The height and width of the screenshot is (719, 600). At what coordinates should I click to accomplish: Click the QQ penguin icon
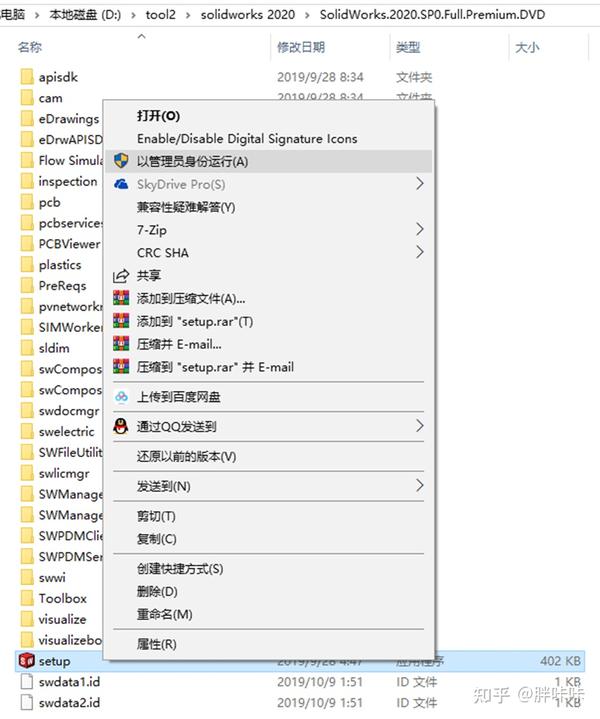pyautogui.click(x=121, y=426)
